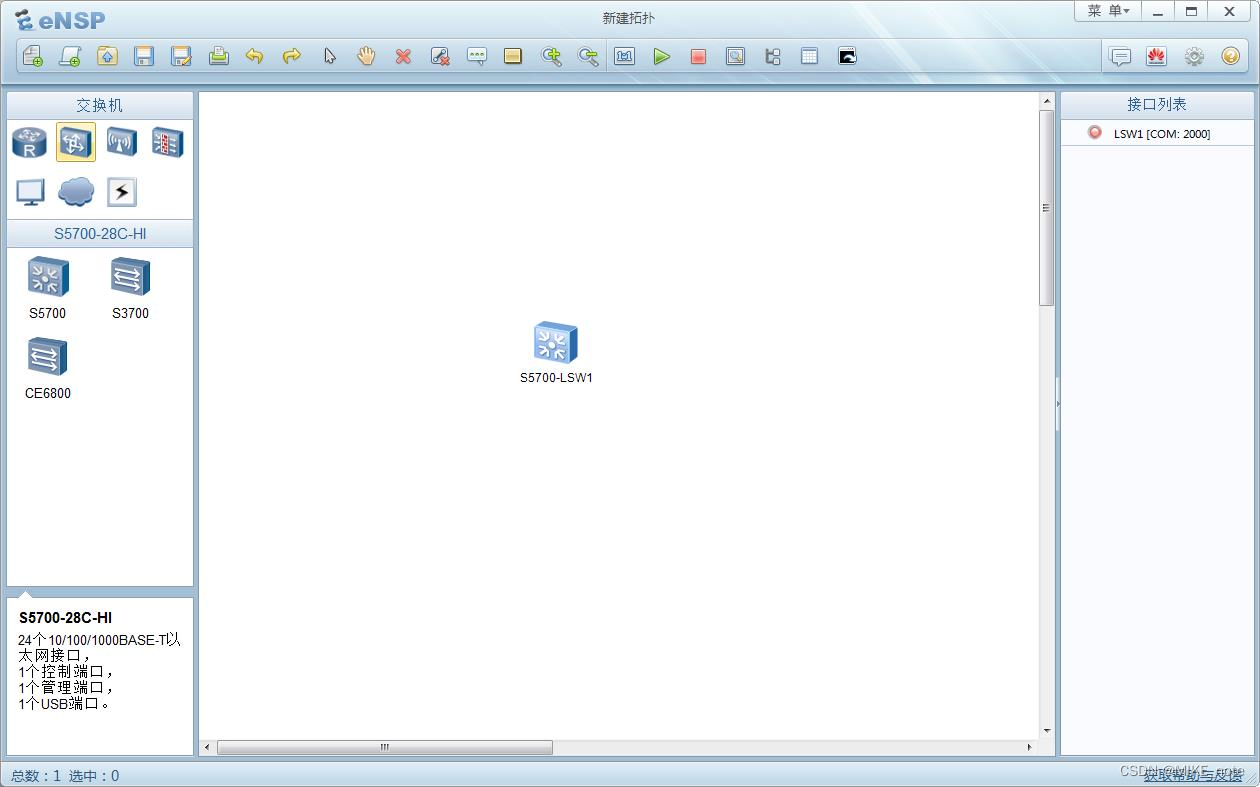This screenshot has height=787, width=1260.
Task: Click the scroll left arrow of canvas
Action: tap(208, 747)
